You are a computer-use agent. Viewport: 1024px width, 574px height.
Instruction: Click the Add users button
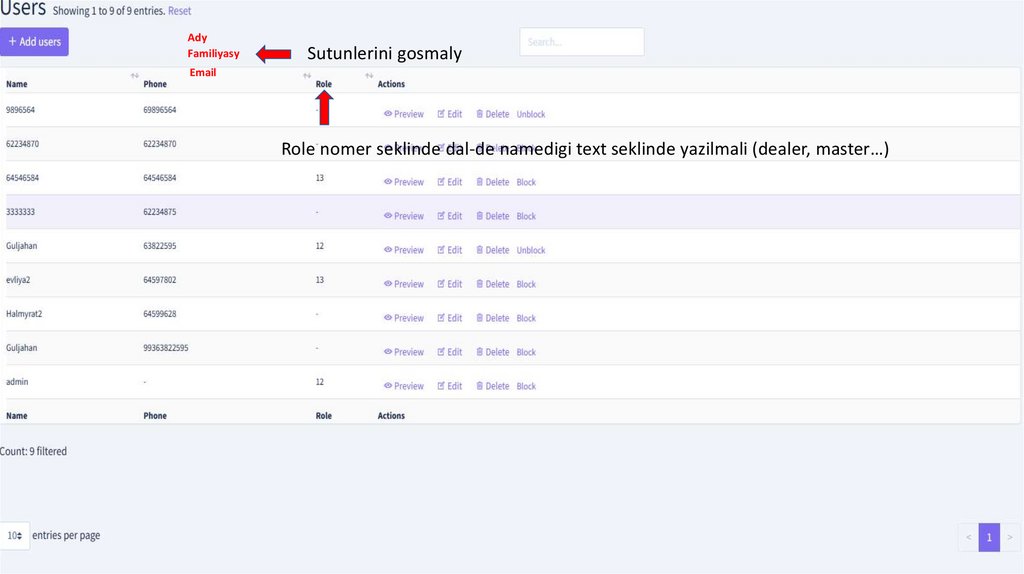[x=34, y=42]
